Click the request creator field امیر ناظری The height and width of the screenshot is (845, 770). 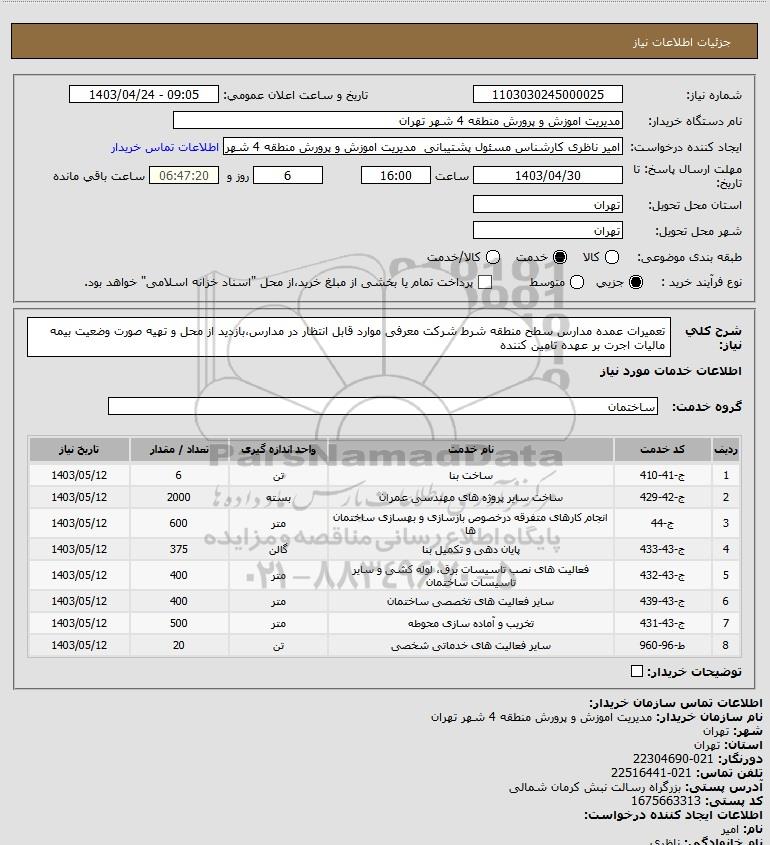[x=422, y=147]
